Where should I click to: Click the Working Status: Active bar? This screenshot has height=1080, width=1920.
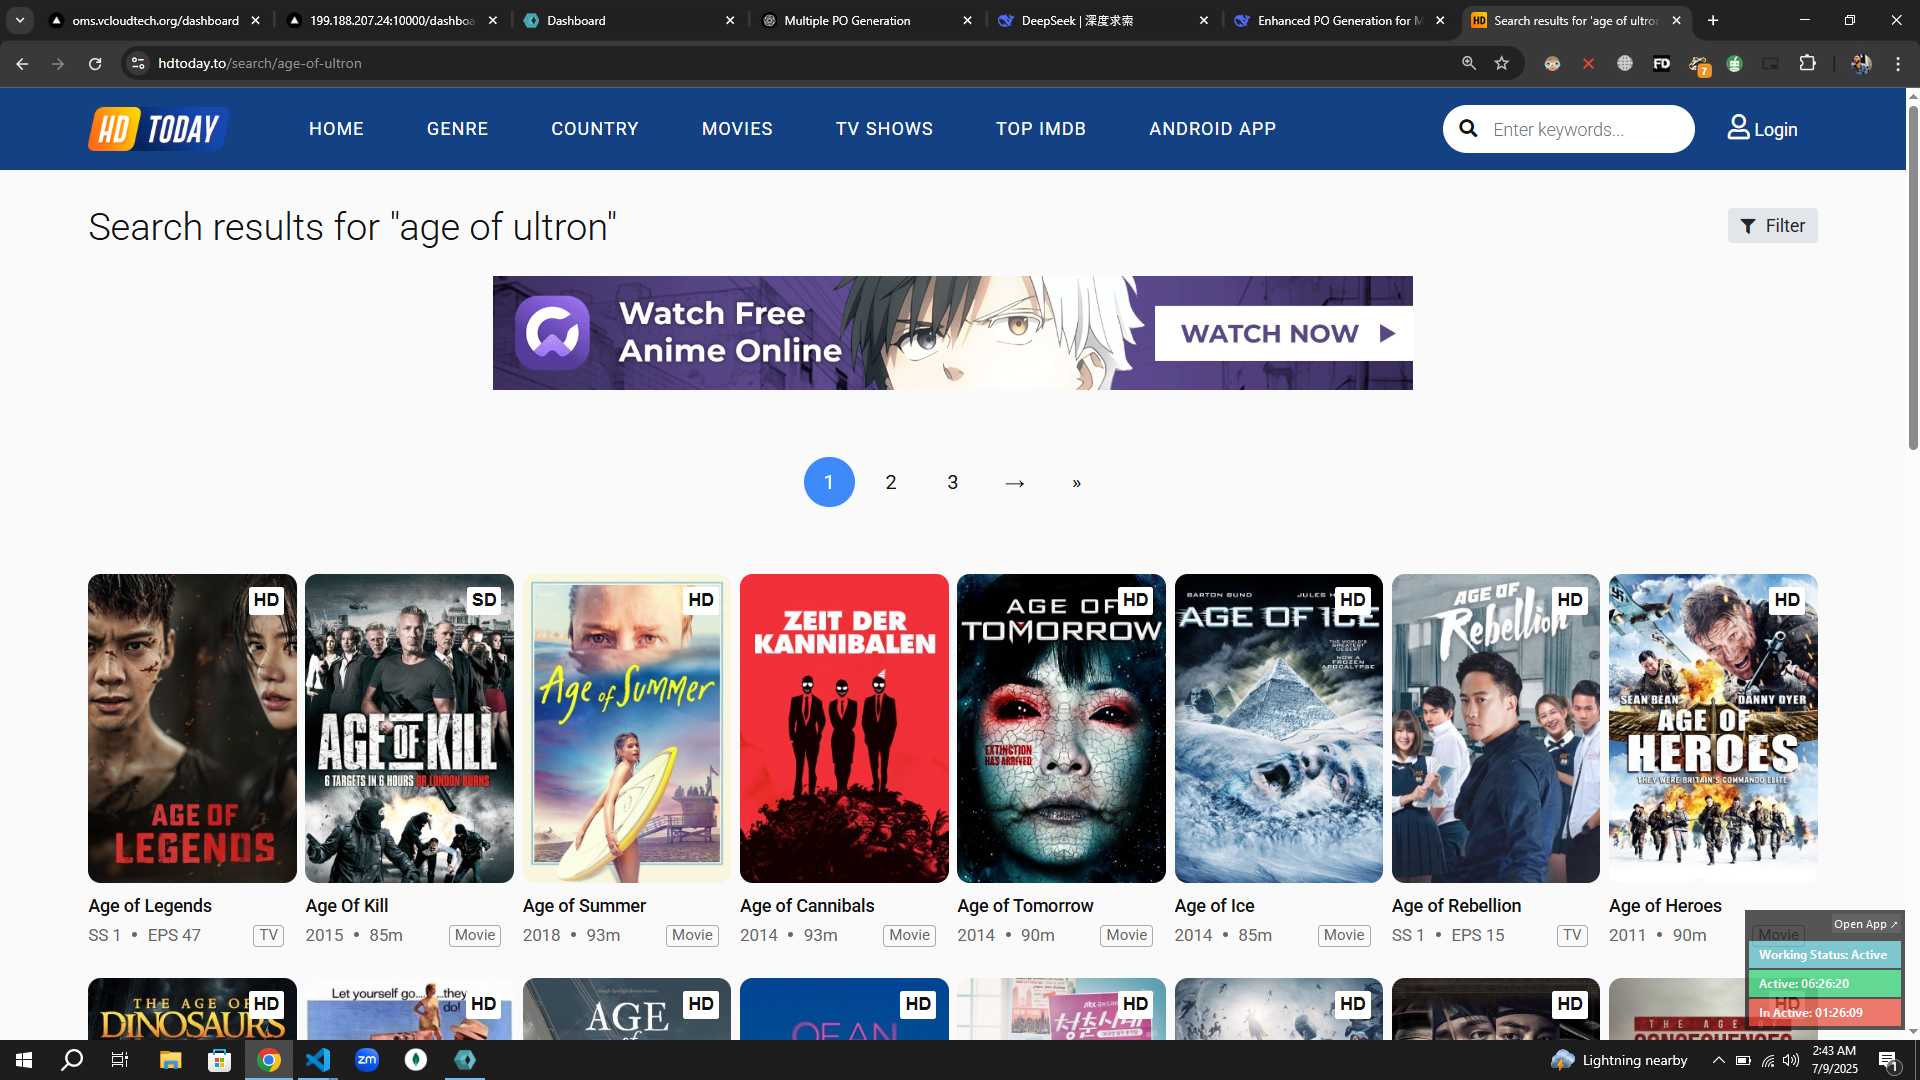coord(1823,955)
